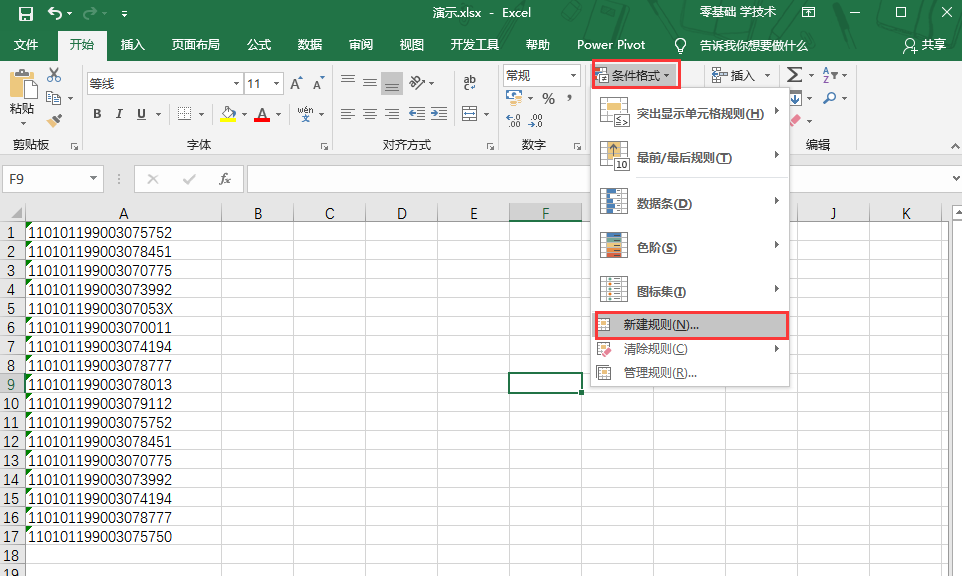Click the Paste clipboard icon
This screenshot has height=576, width=962.
23,85
